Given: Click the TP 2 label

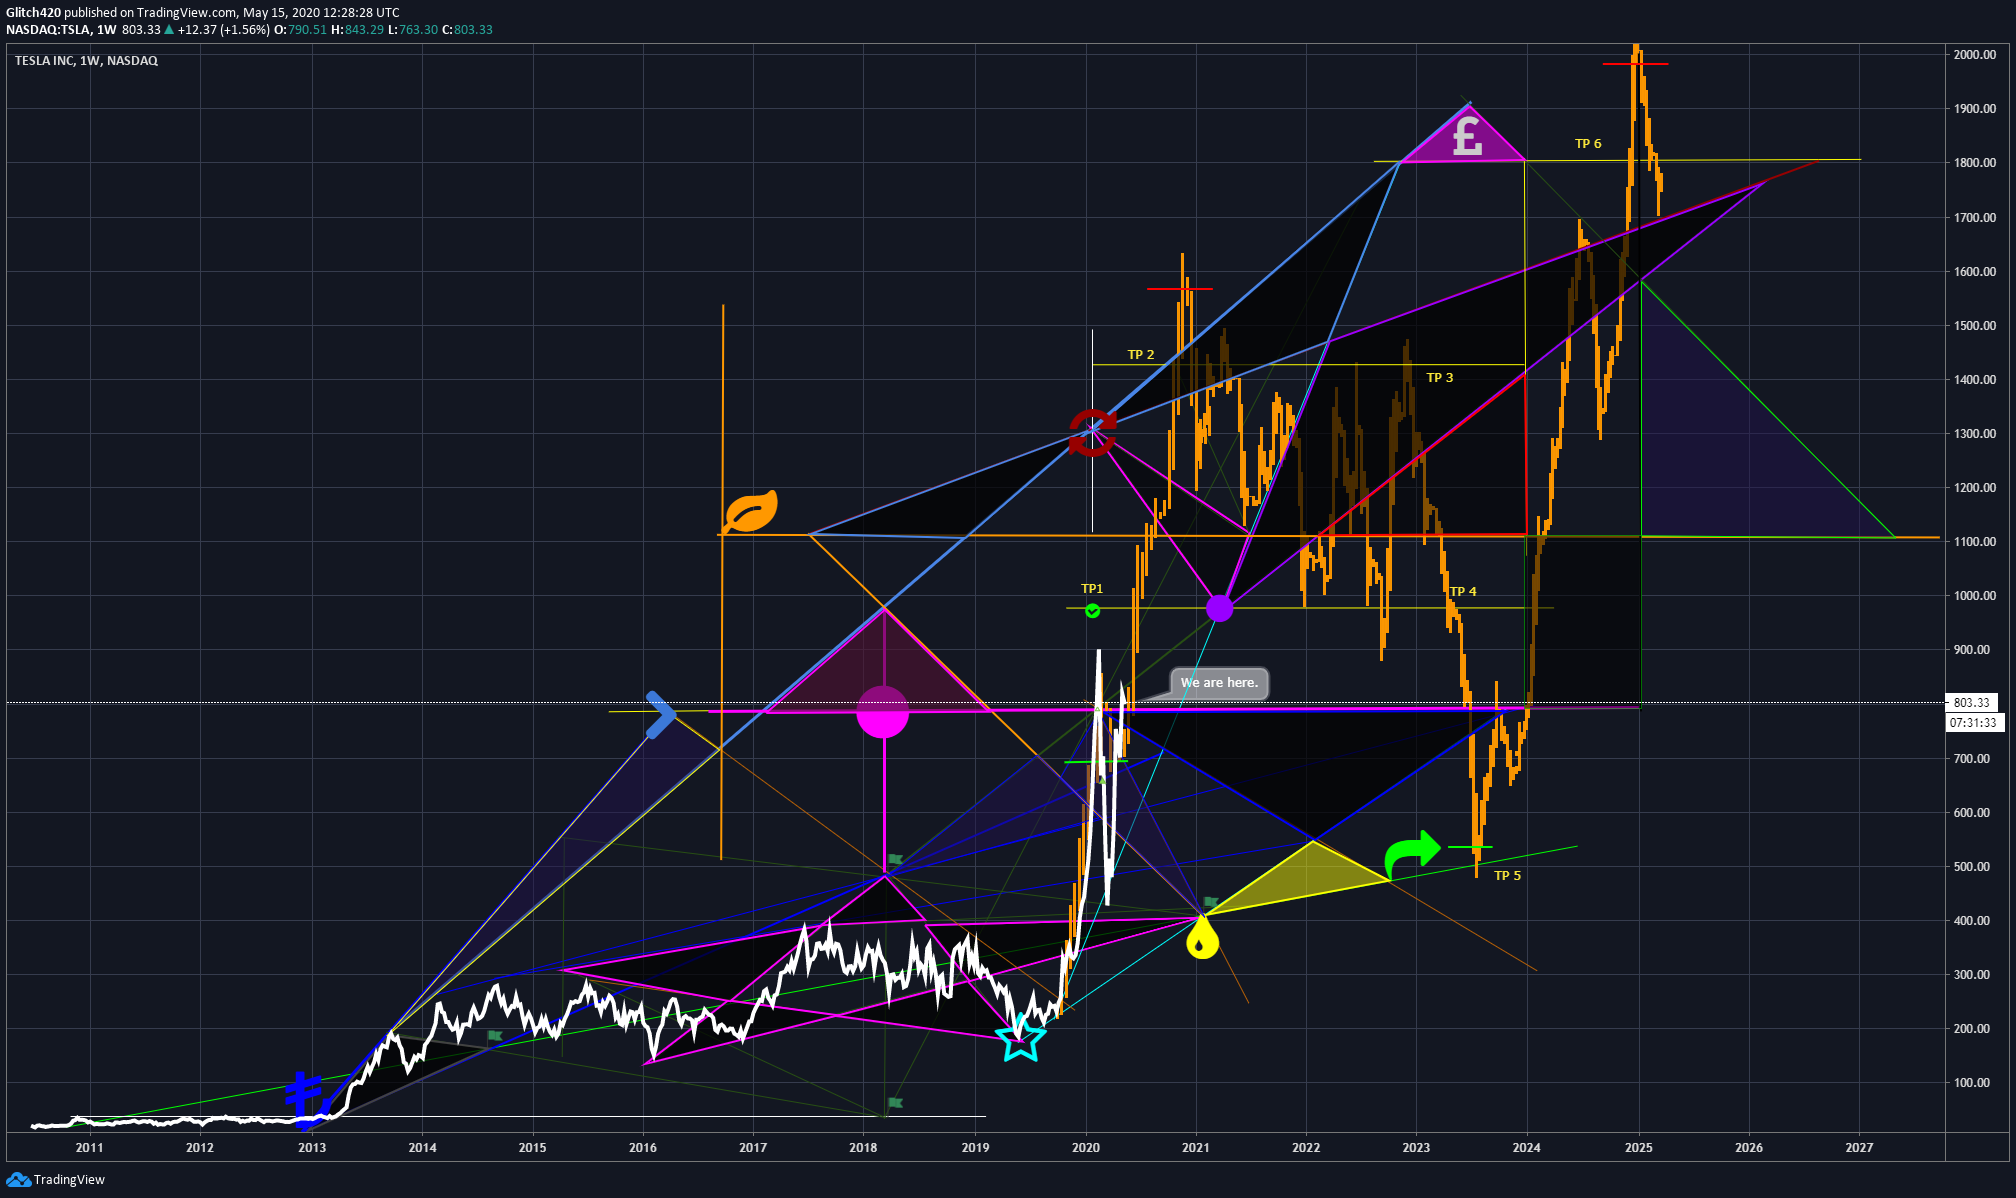Looking at the screenshot, I should 1141,355.
